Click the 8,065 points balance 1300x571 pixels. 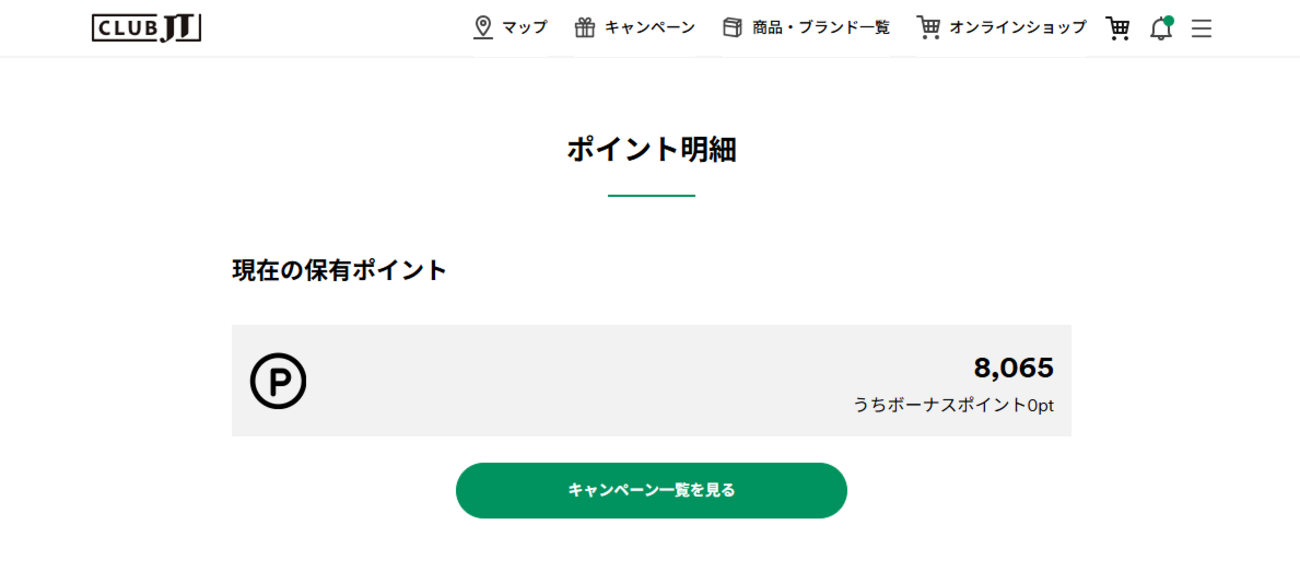click(1013, 368)
